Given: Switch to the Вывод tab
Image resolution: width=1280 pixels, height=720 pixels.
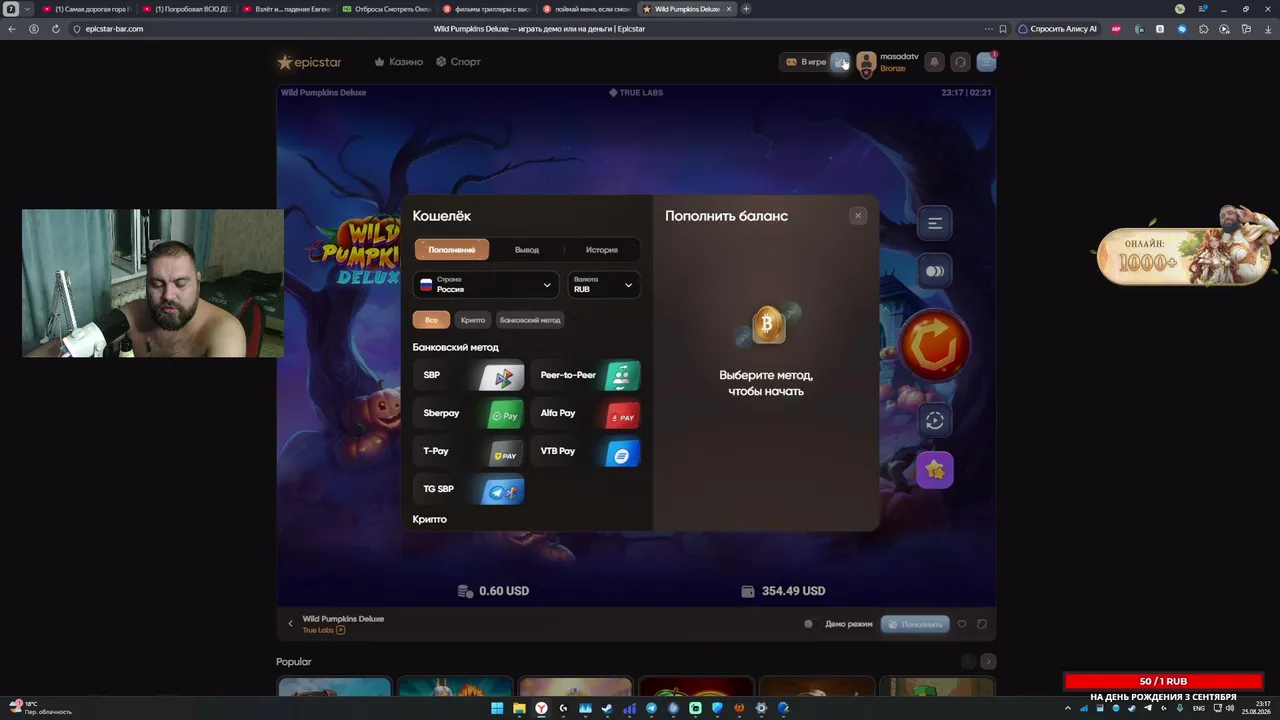Looking at the screenshot, I should (x=527, y=250).
